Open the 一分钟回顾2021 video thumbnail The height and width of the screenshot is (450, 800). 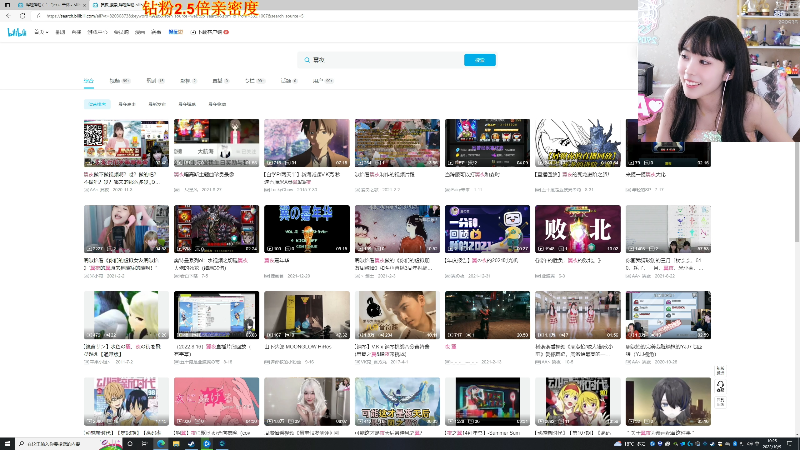click(487, 229)
